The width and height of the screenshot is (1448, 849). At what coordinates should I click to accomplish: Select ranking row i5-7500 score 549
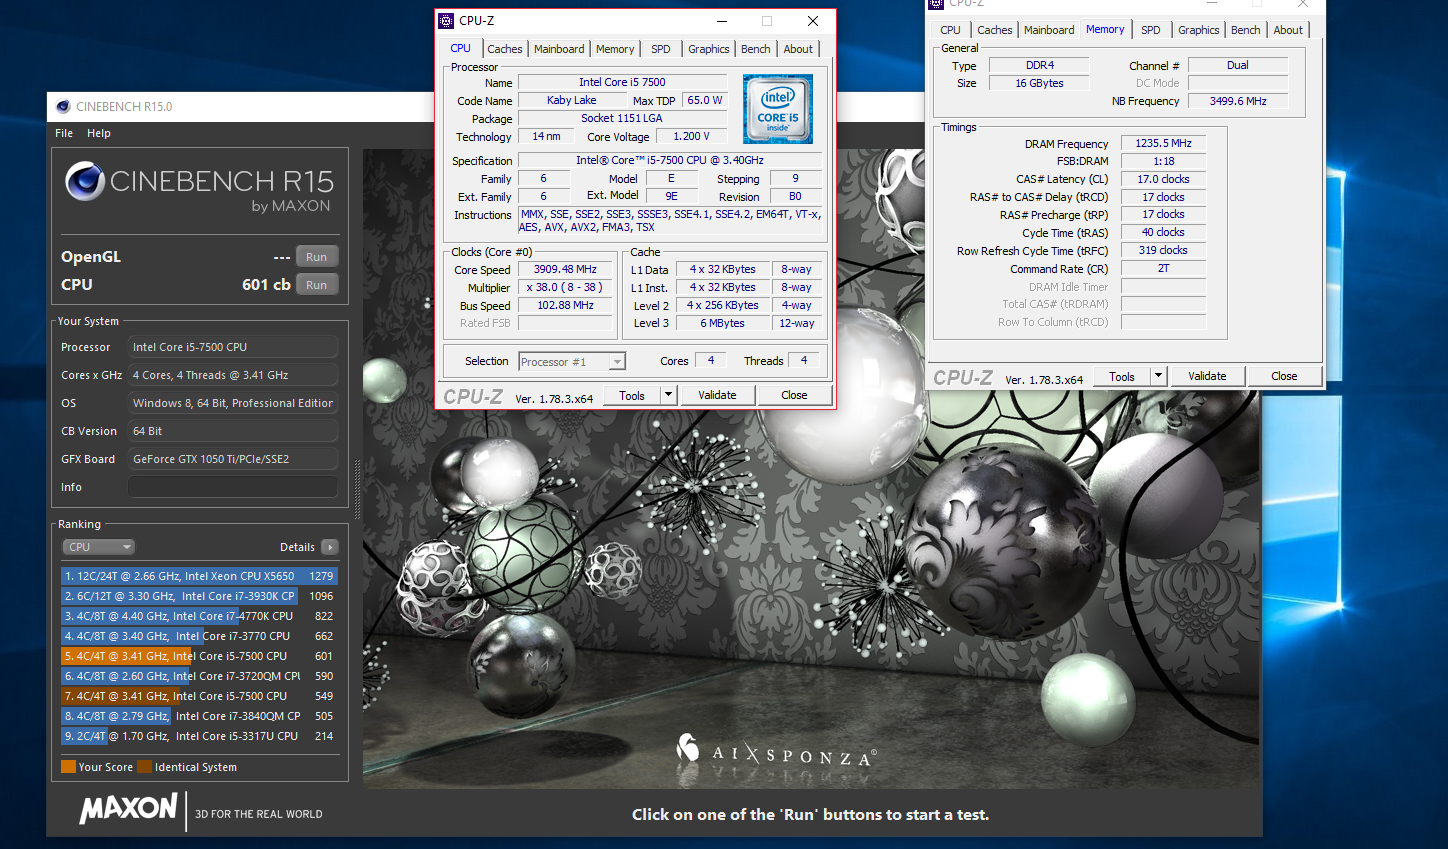[199, 696]
